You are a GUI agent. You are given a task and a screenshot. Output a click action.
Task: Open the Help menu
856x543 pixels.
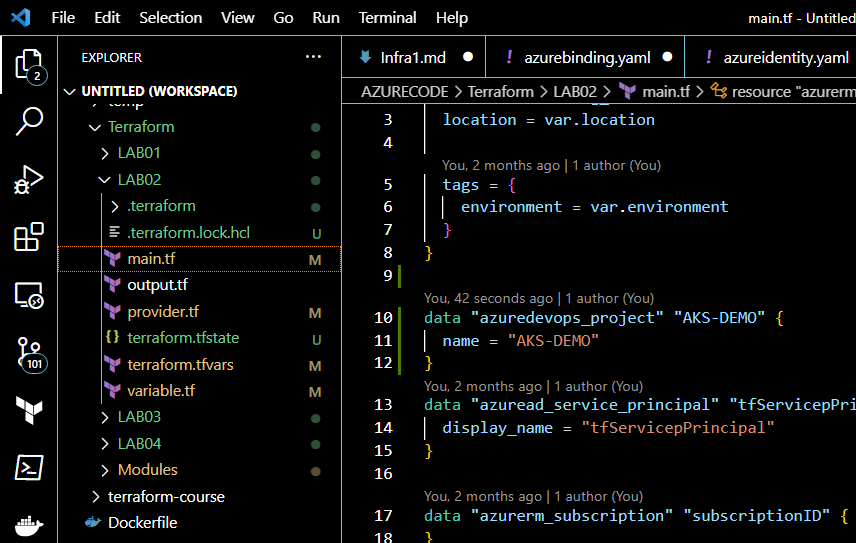[451, 17]
